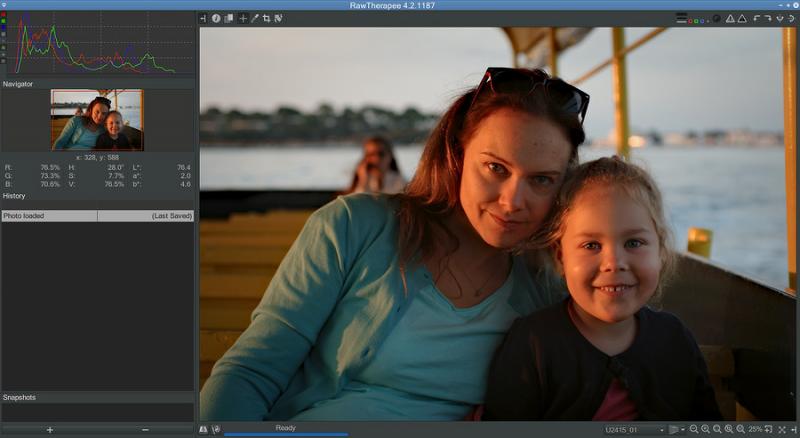Toggle green histogram channel
The image size is (800, 438).
tap(3, 20)
